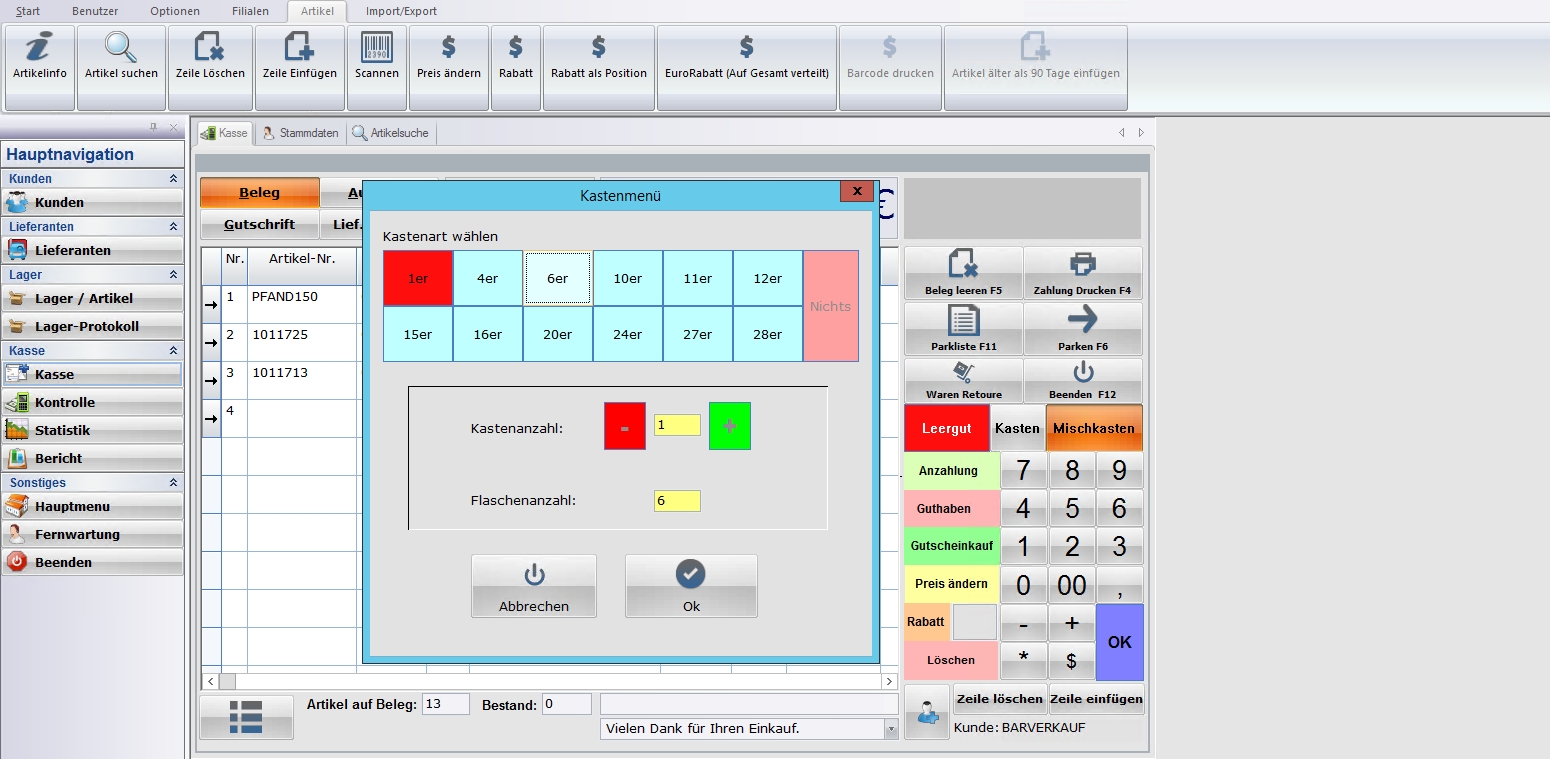Start the Scannen barcode tool
1550x759 pixels.
377,68
